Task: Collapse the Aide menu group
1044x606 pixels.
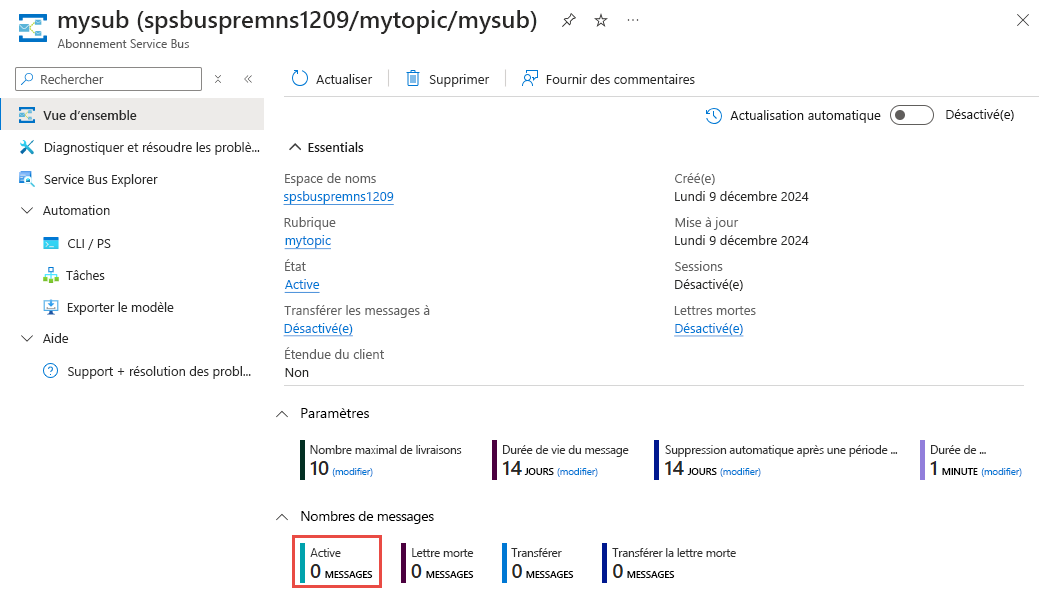Action: coord(27,338)
